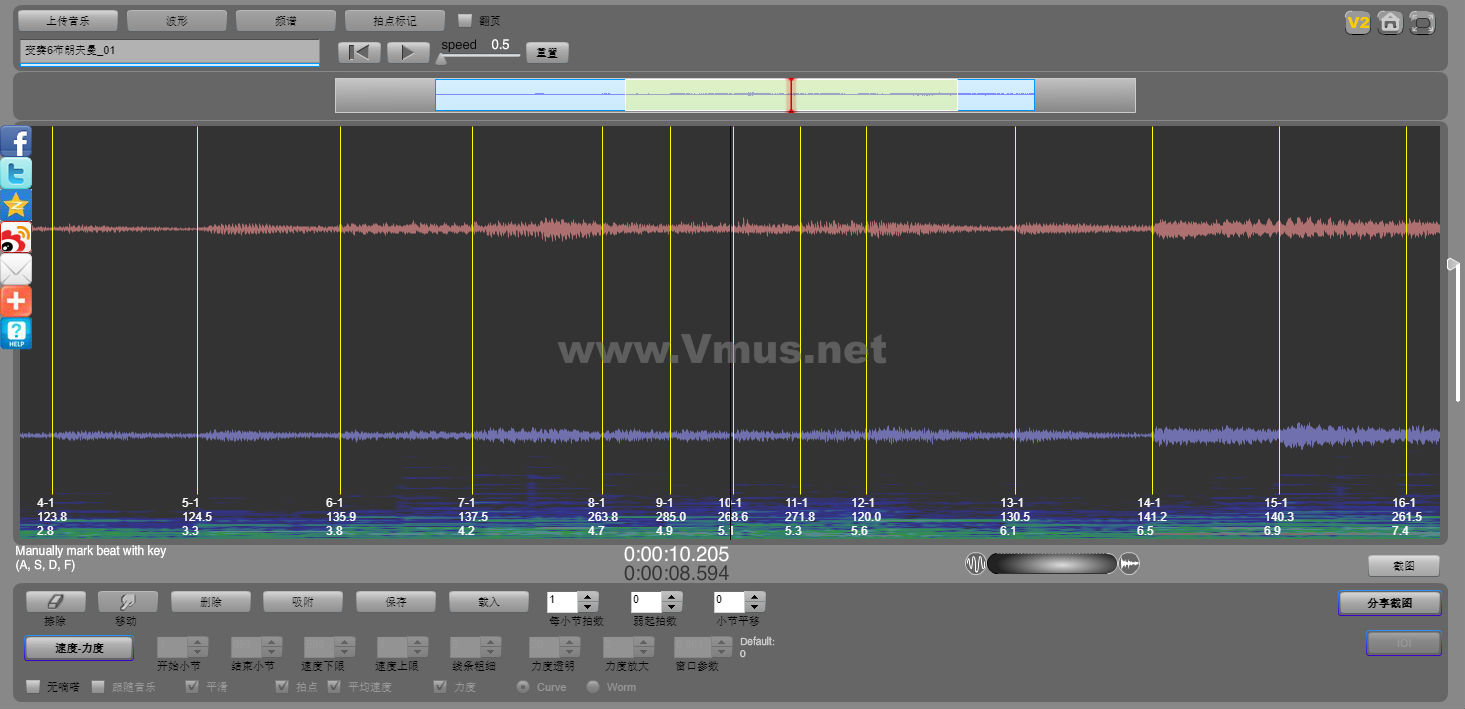Switch to the 波形 waveform view
Screen dimensions: 1465x709
point(176,20)
